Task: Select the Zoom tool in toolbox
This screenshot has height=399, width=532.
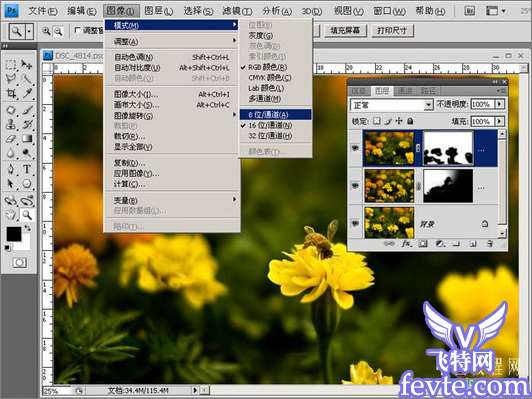Action: 26,215
